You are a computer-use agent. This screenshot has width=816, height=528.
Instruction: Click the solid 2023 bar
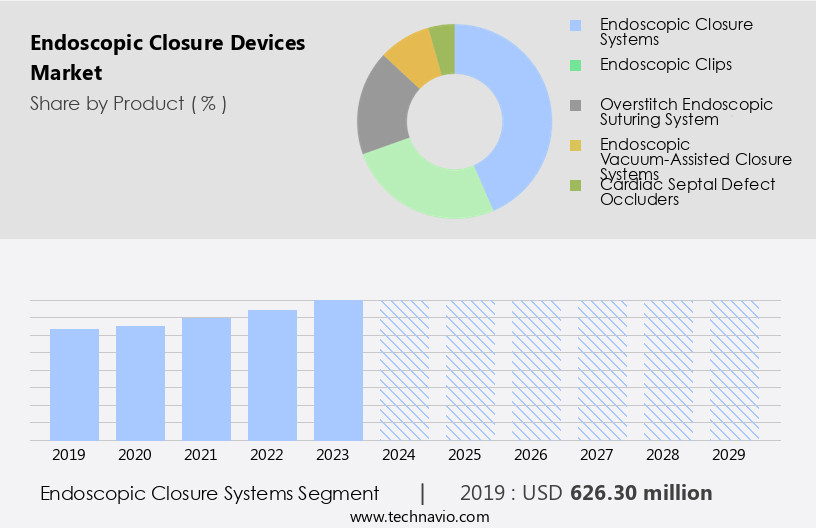[338, 370]
